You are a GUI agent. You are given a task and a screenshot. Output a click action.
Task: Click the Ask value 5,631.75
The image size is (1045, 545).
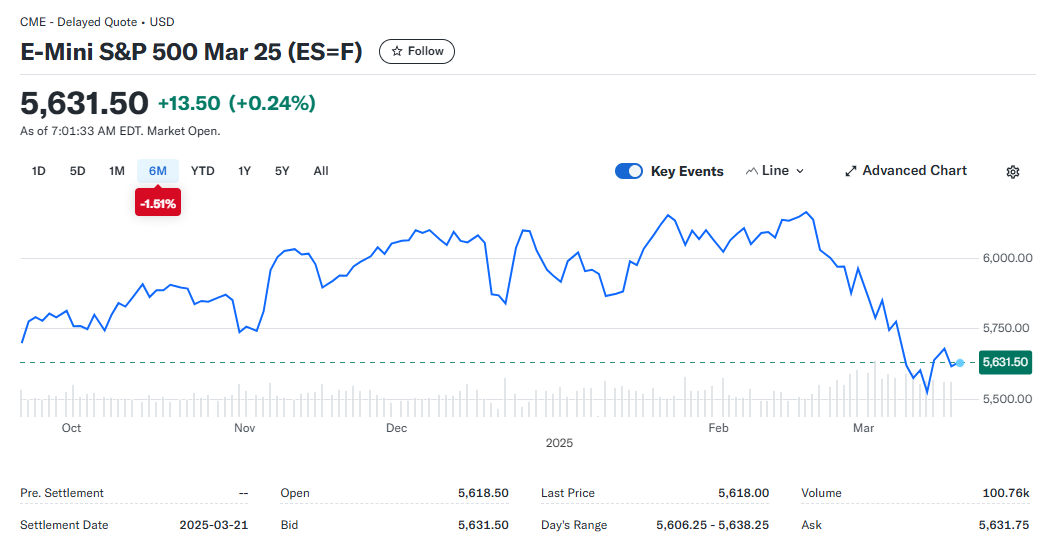(x=1004, y=525)
